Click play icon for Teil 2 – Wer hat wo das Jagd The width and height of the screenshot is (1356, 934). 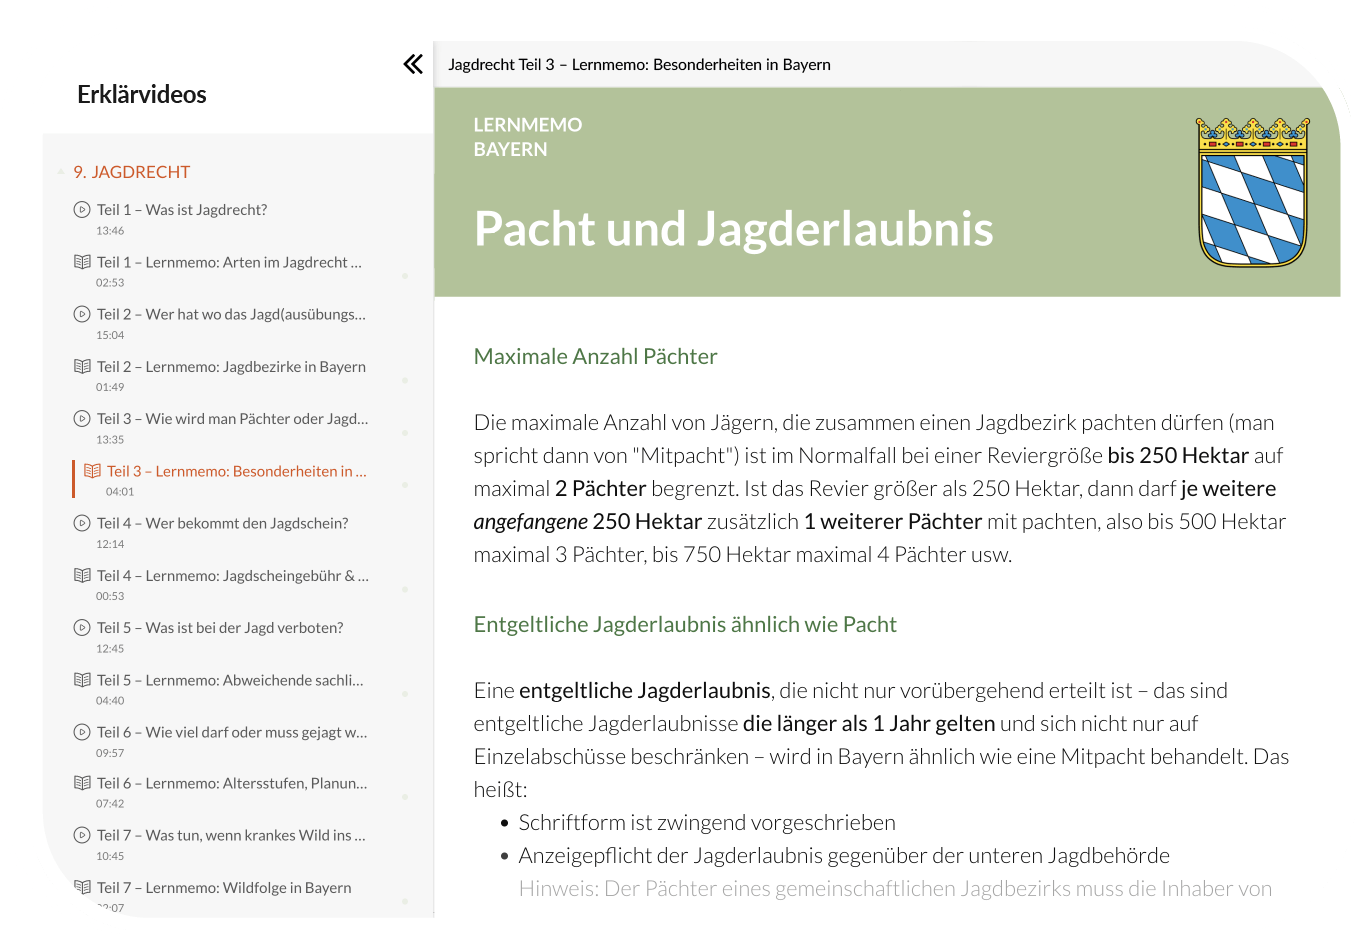click(x=82, y=314)
